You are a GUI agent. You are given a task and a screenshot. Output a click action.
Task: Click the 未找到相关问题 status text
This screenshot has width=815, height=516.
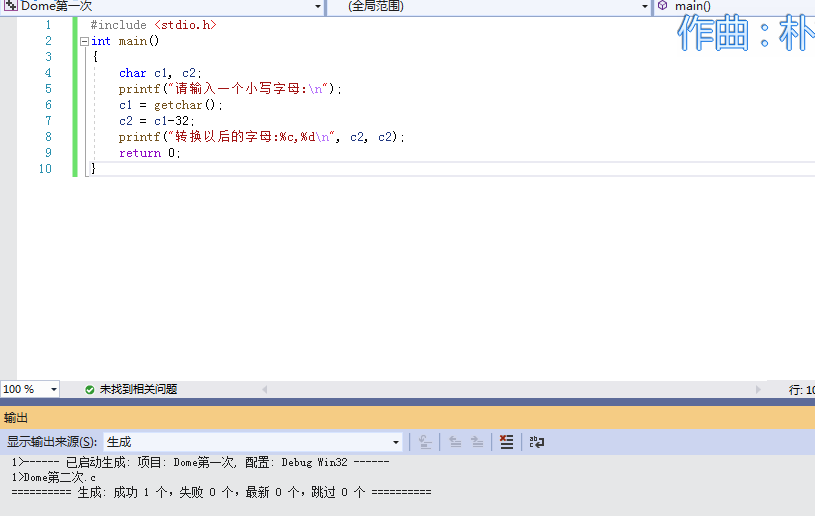click(x=138, y=389)
